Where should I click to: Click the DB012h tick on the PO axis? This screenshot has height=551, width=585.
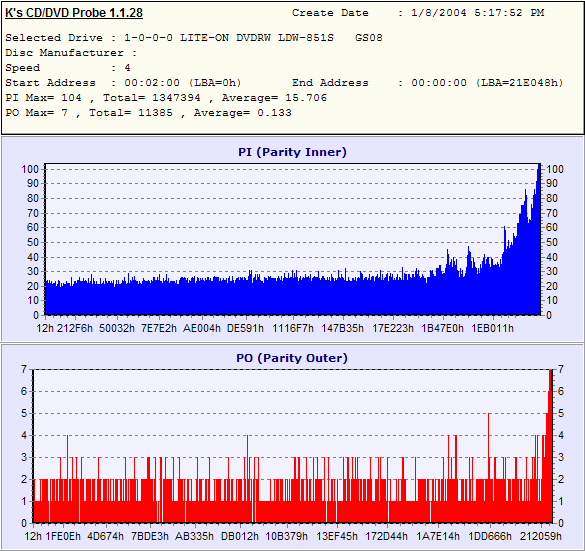coord(240,536)
